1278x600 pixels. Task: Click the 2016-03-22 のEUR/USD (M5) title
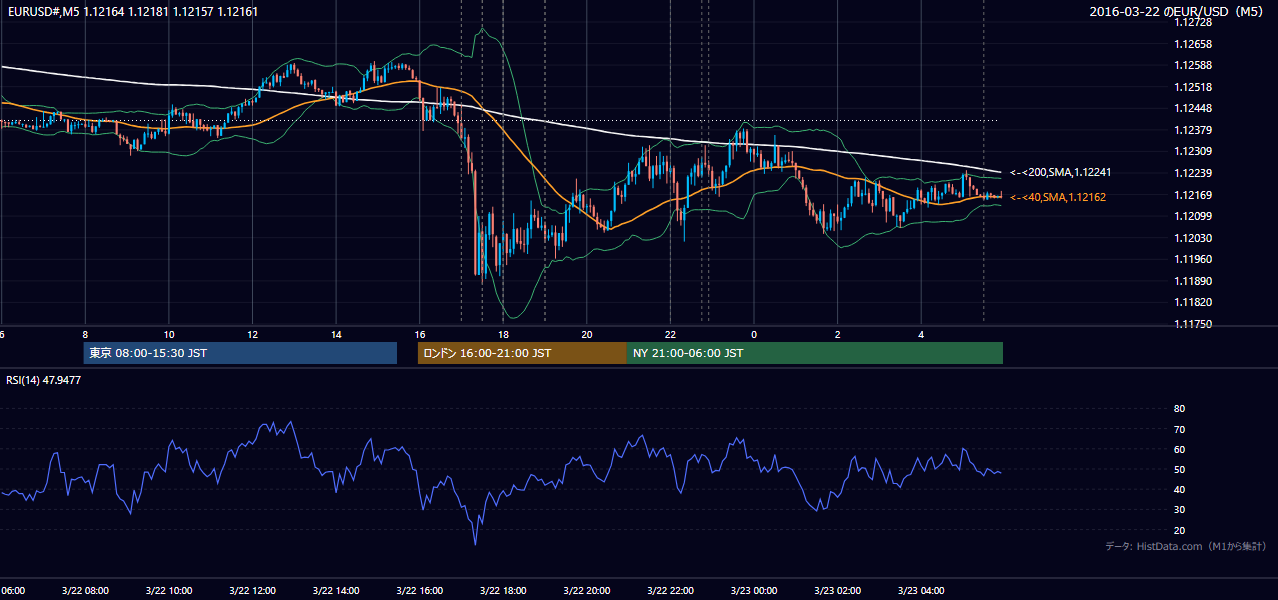1177,12
